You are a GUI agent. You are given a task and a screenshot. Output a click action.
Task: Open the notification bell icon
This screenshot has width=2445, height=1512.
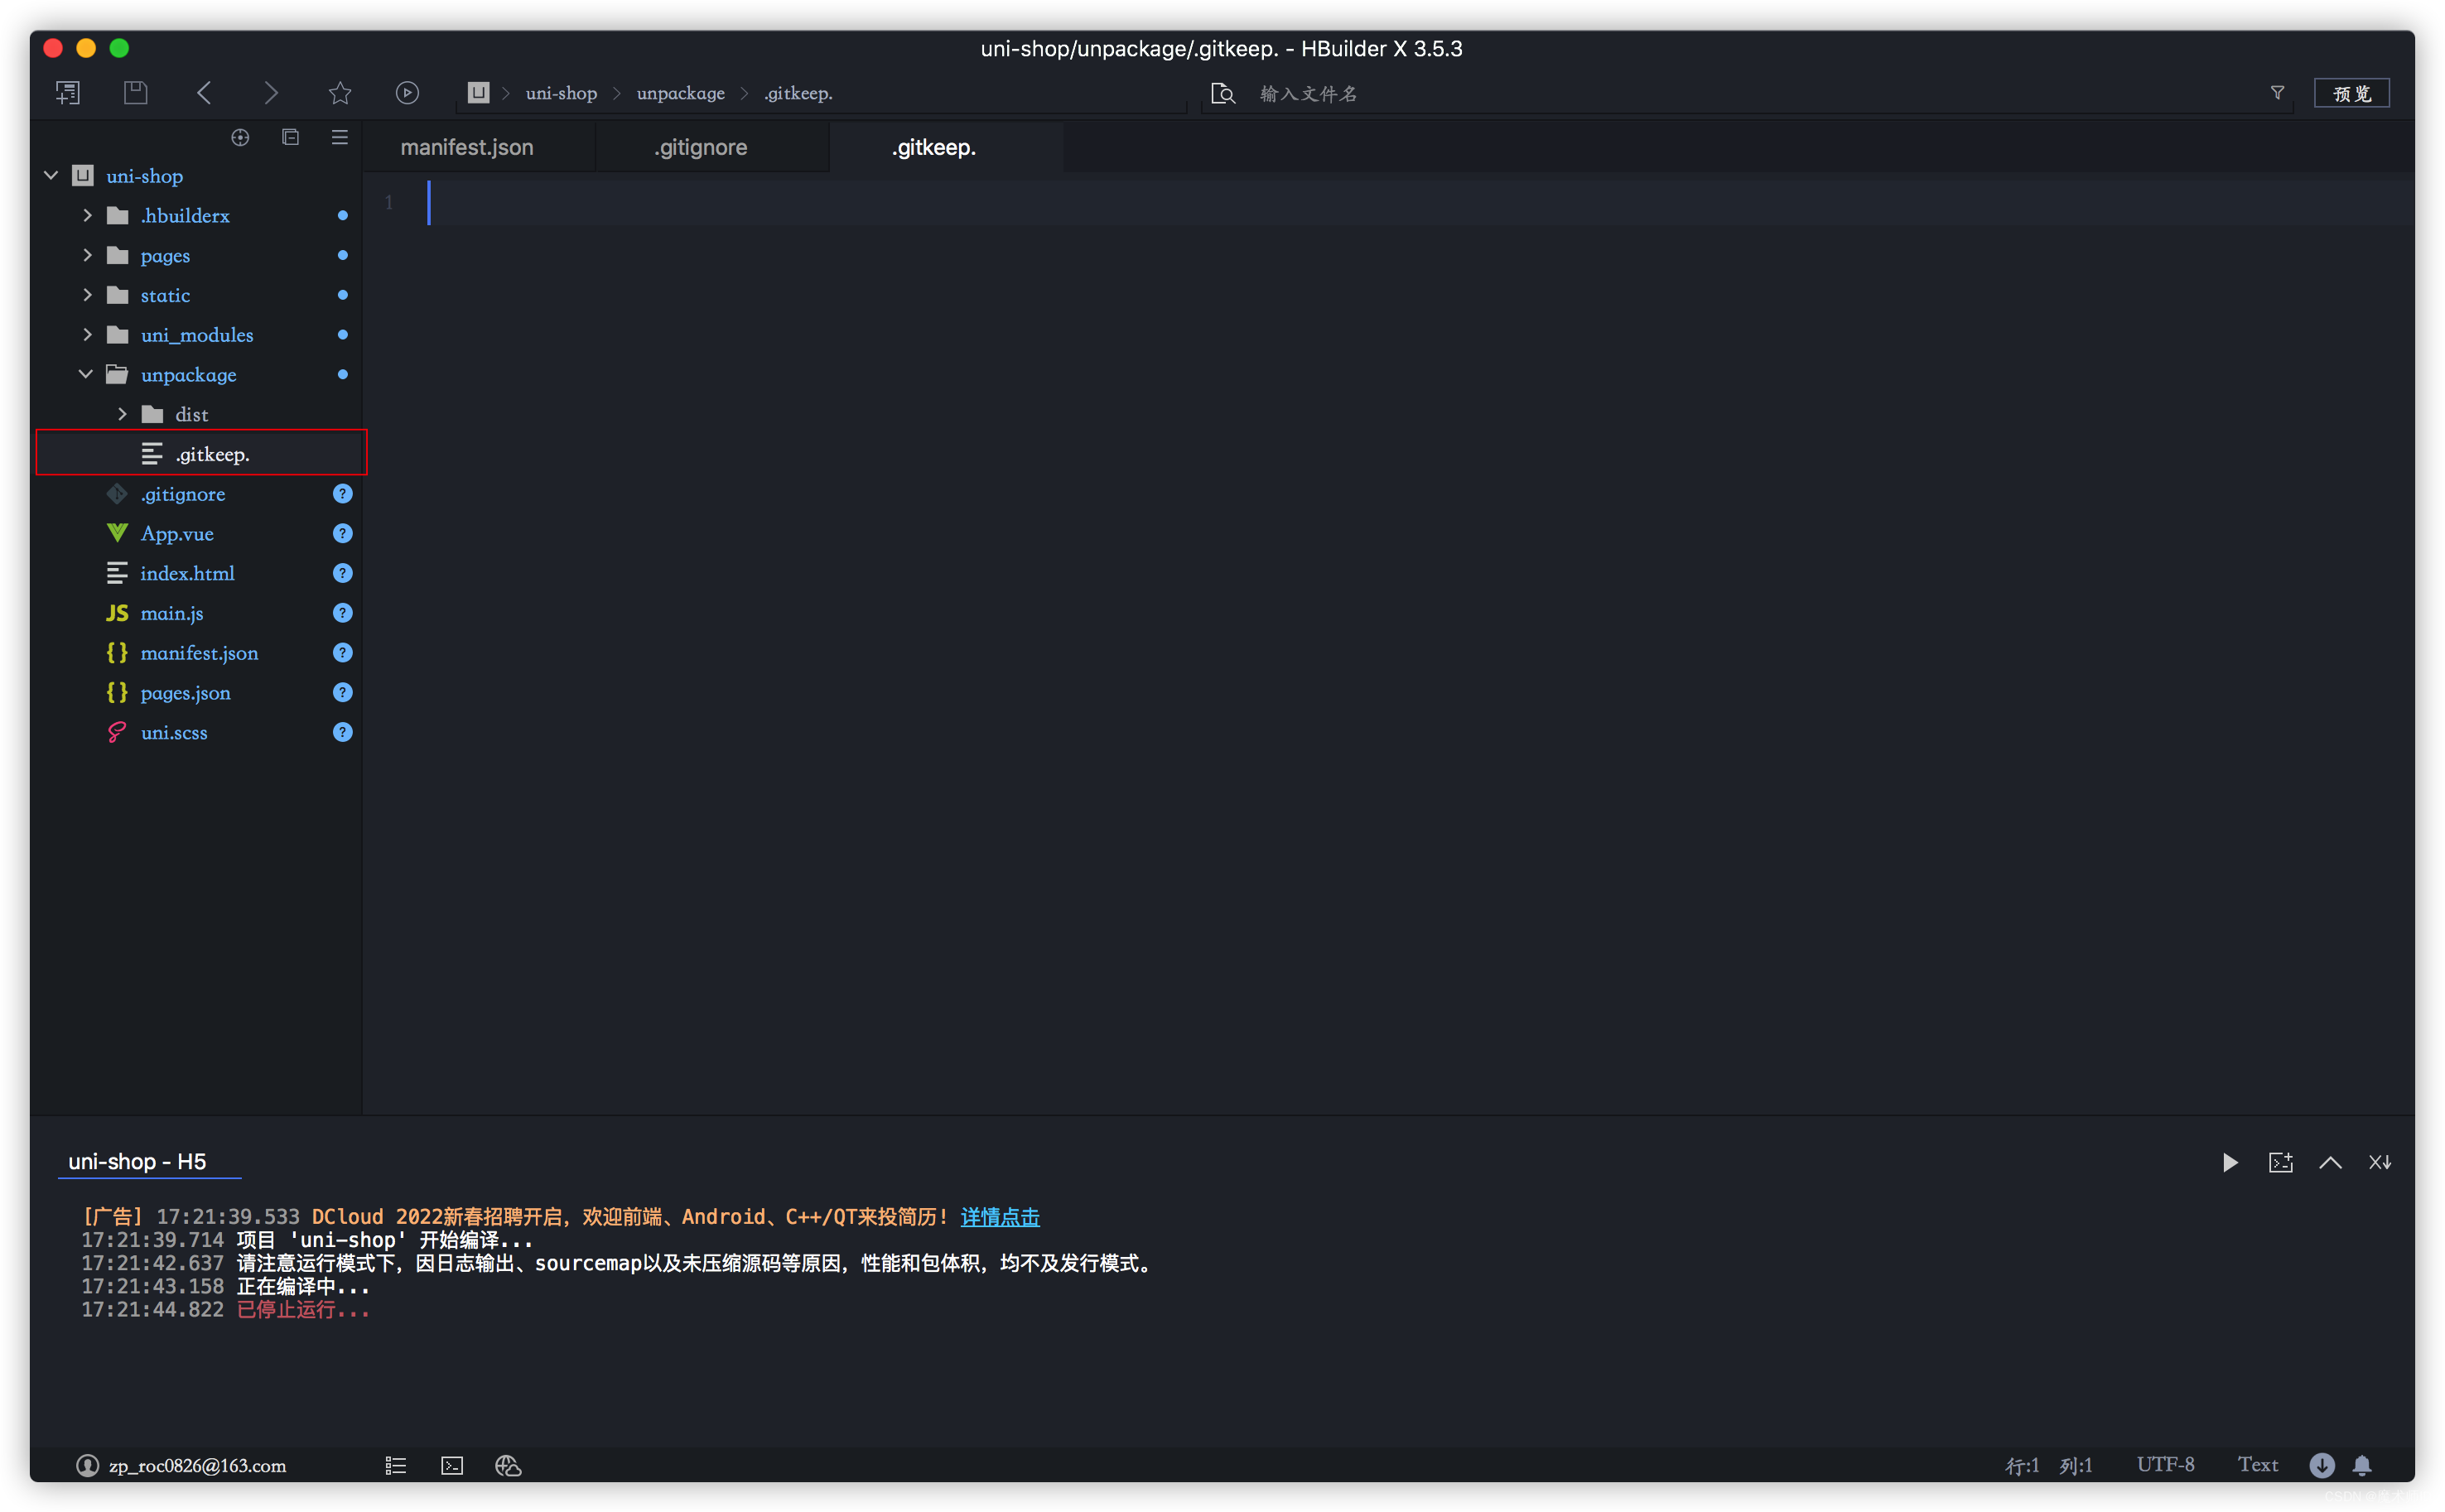pos(2362,1465)
